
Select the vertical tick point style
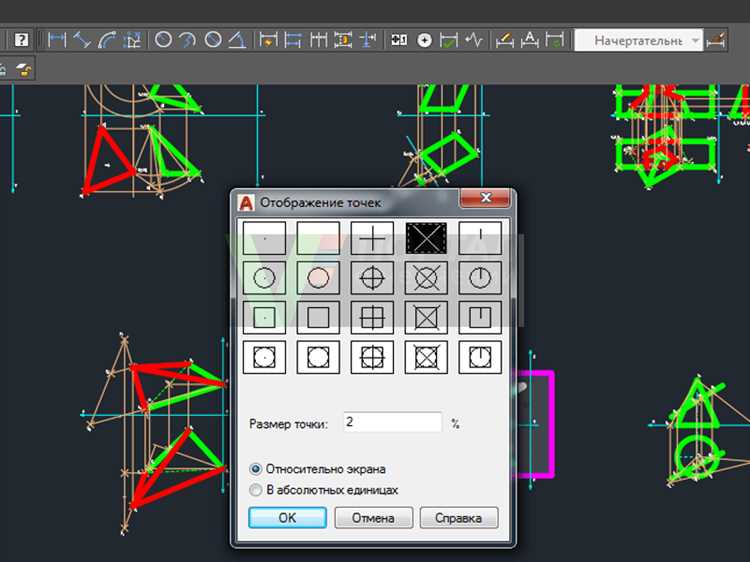(480, 238)
